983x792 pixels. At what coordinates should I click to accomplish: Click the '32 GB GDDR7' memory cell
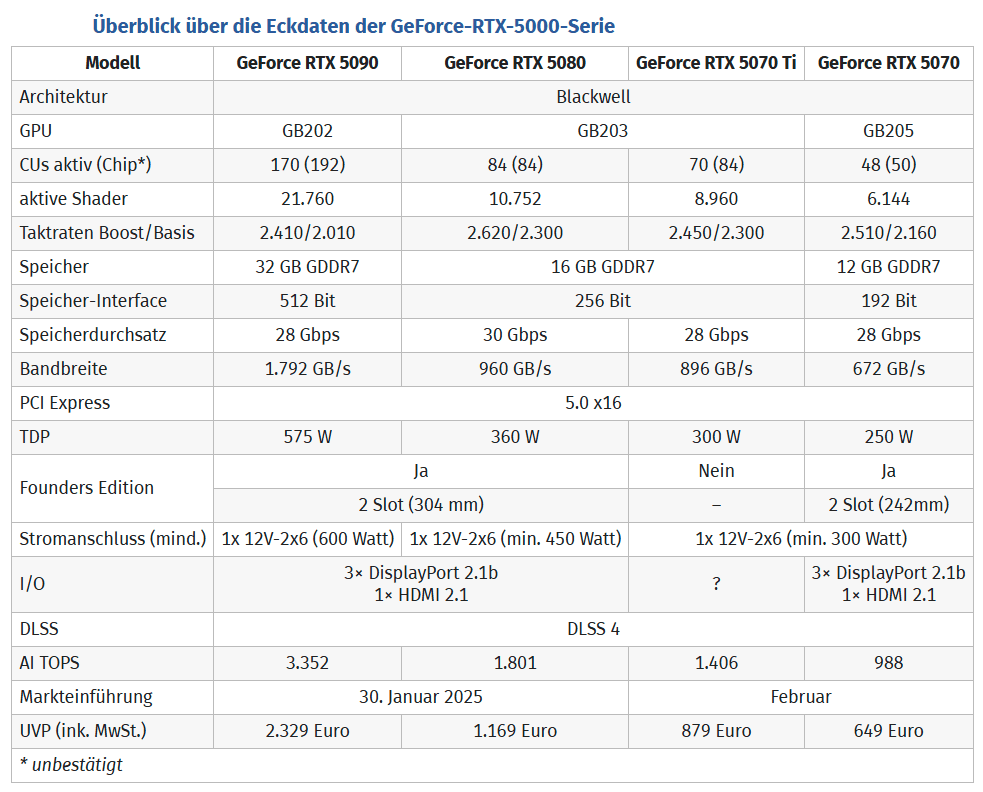click(307, 267)
